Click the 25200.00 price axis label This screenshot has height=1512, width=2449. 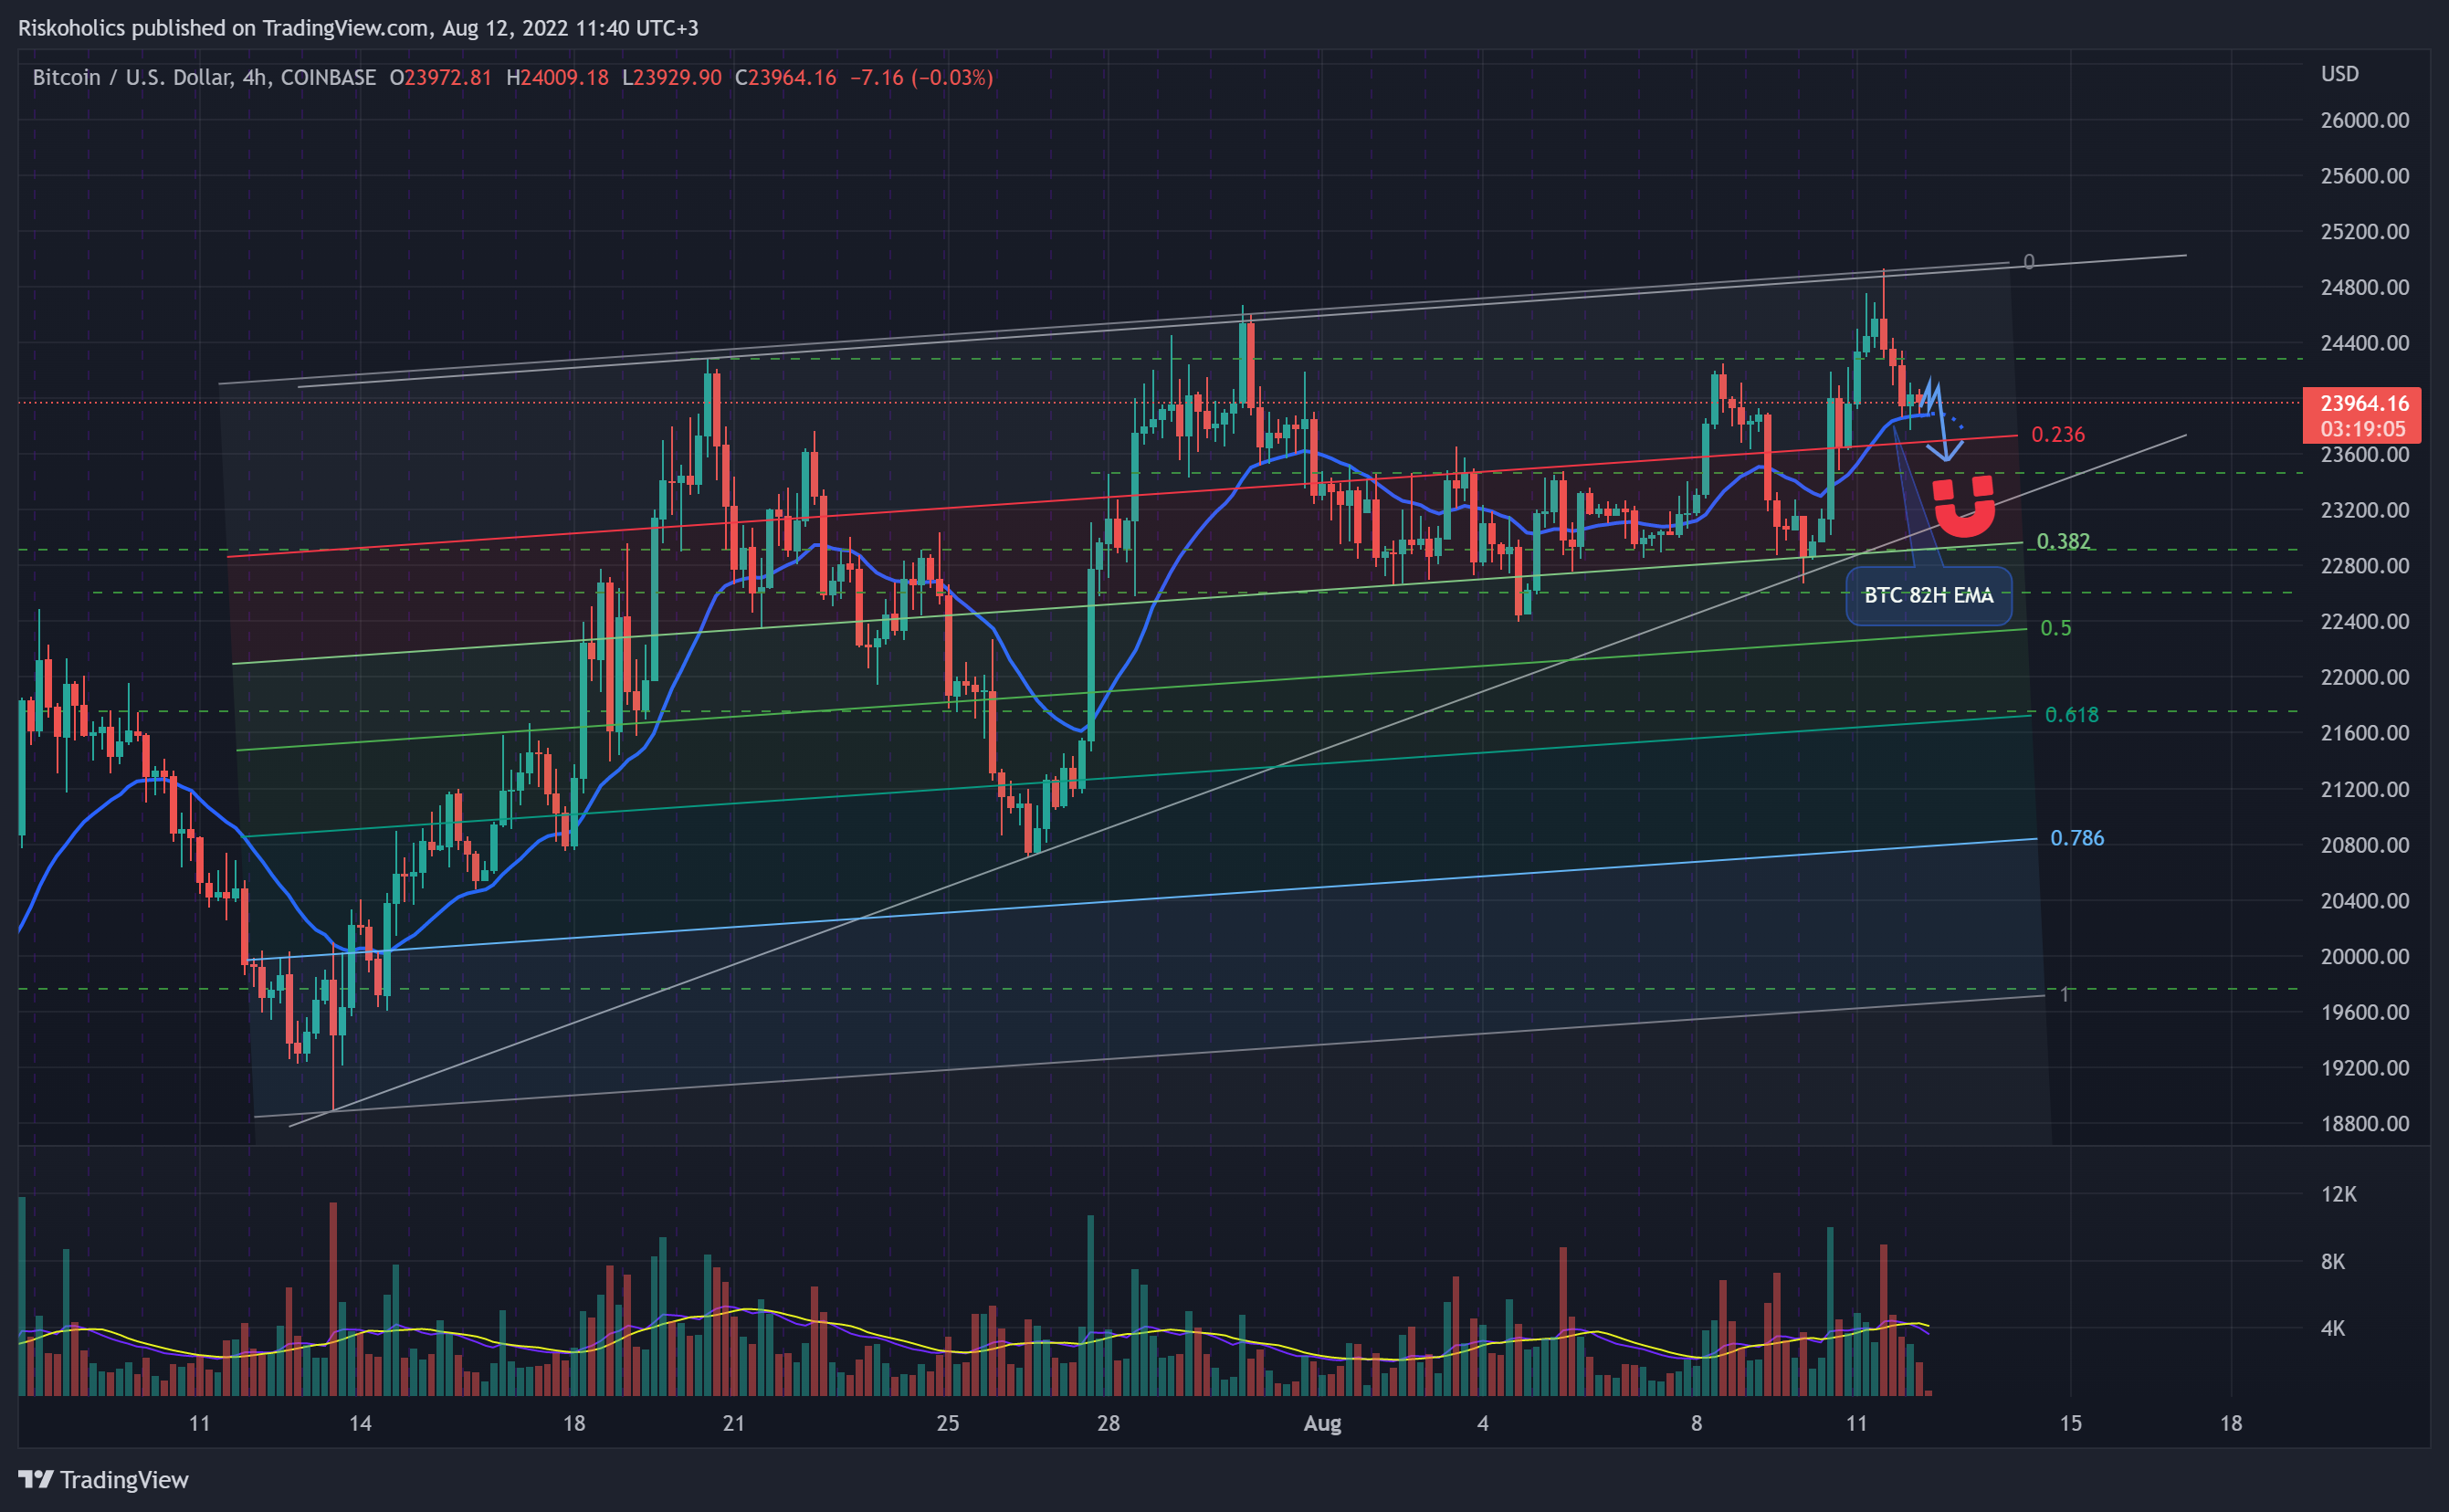(x=2364, y=231)
